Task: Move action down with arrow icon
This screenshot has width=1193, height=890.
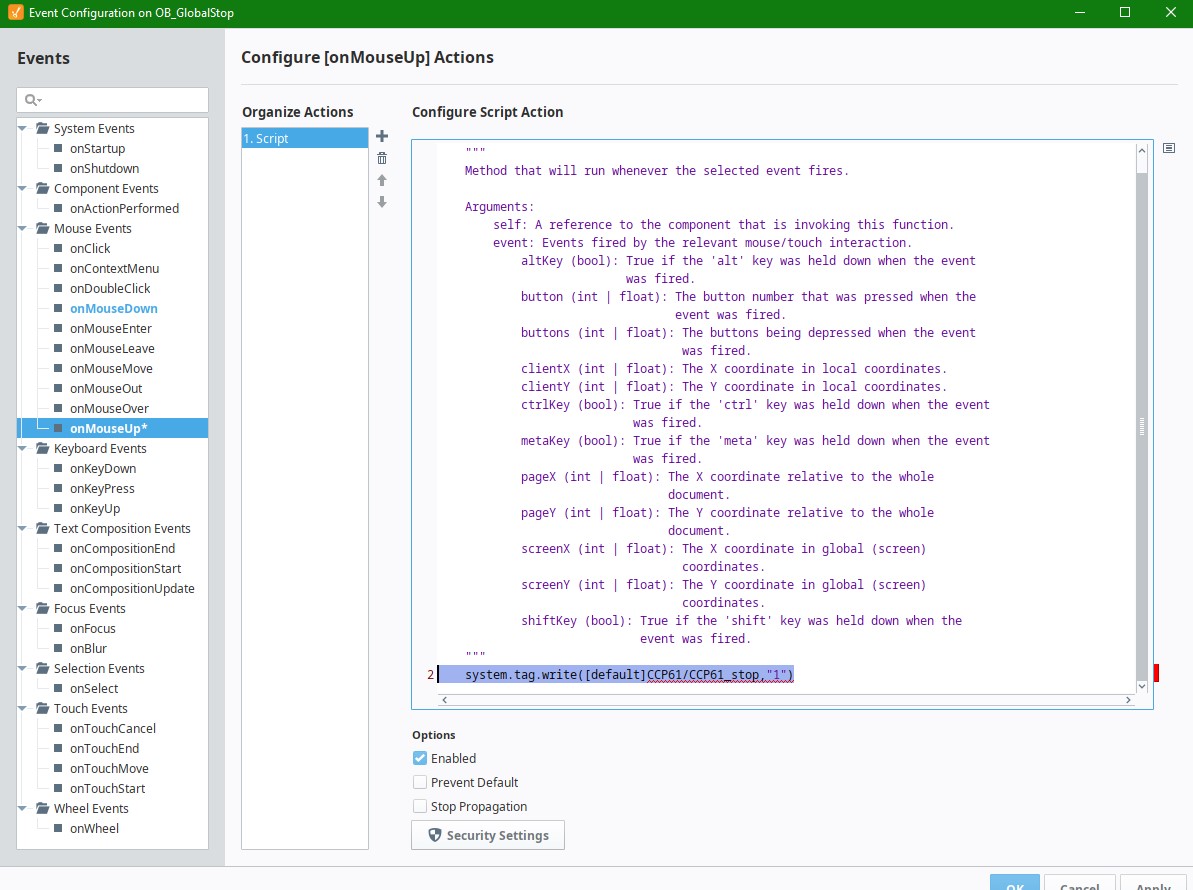Action: pos(382,202)
